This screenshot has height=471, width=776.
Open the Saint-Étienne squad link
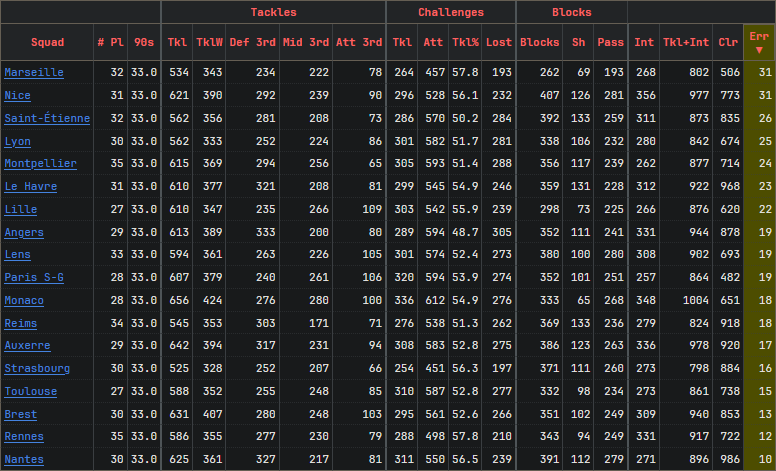pyautogui.click(x=47, y=118)
